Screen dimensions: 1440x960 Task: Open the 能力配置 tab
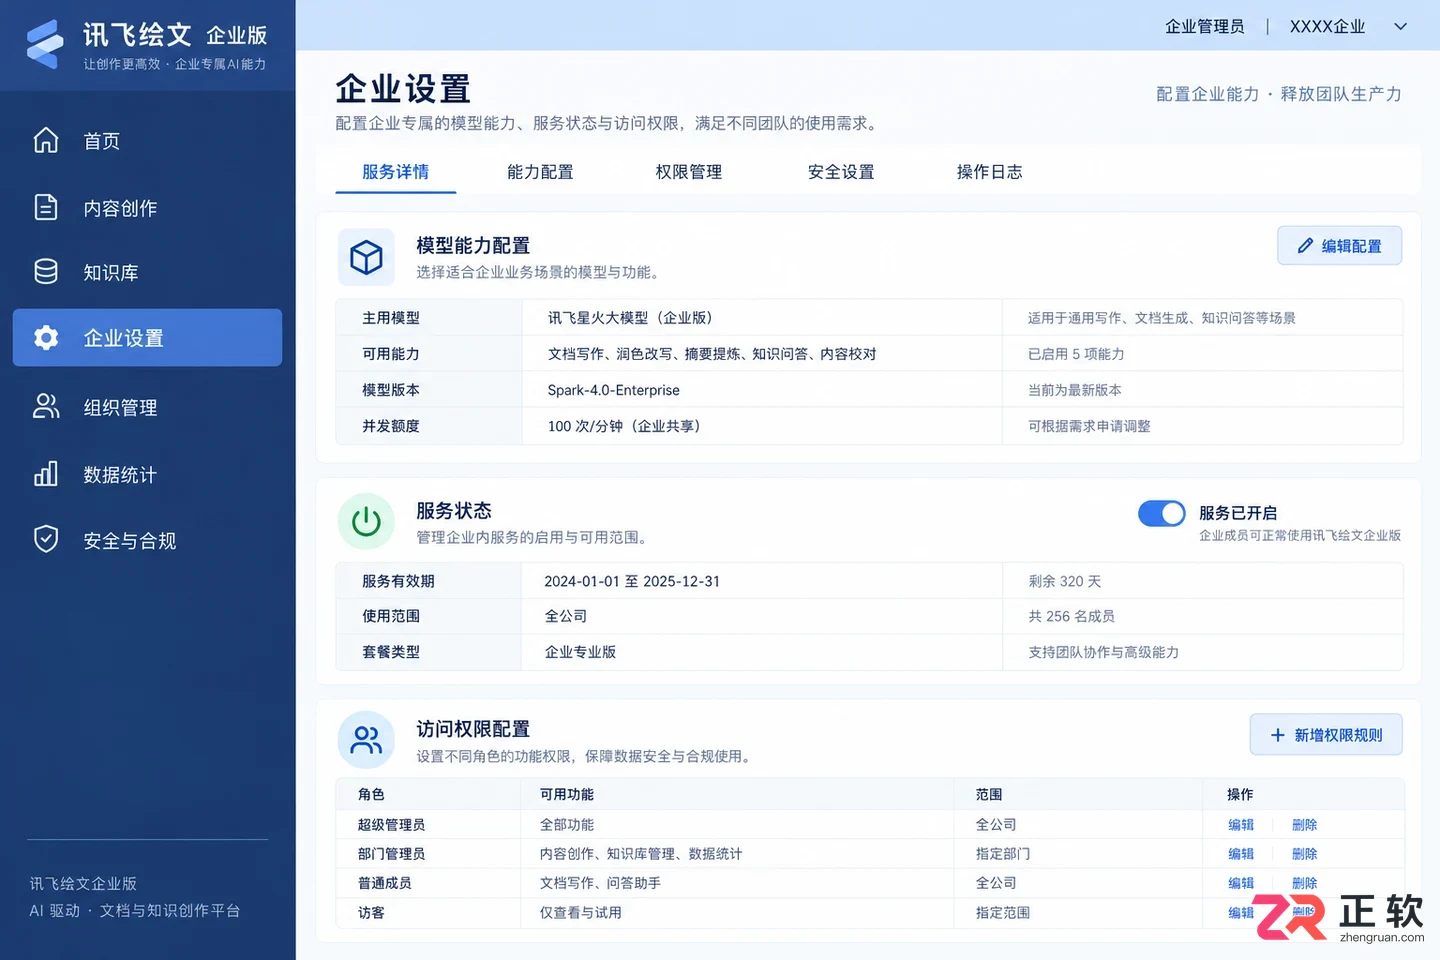[x=540, y=172]
